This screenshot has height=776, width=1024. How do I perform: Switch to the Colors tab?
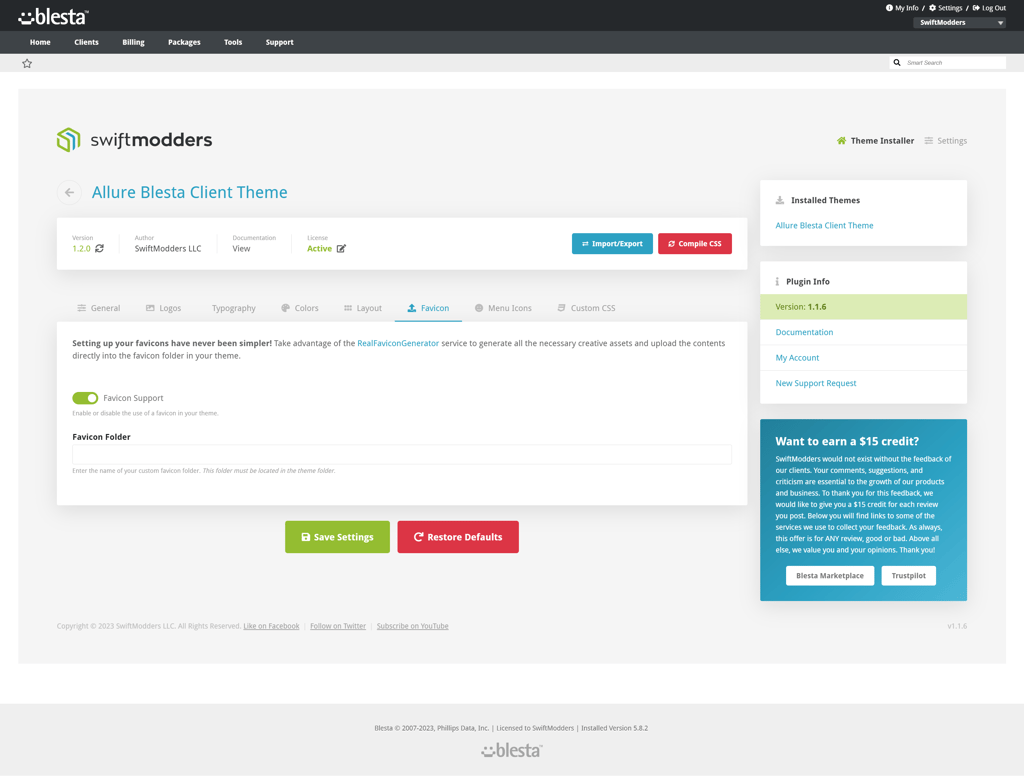click(x=300, y=308)
